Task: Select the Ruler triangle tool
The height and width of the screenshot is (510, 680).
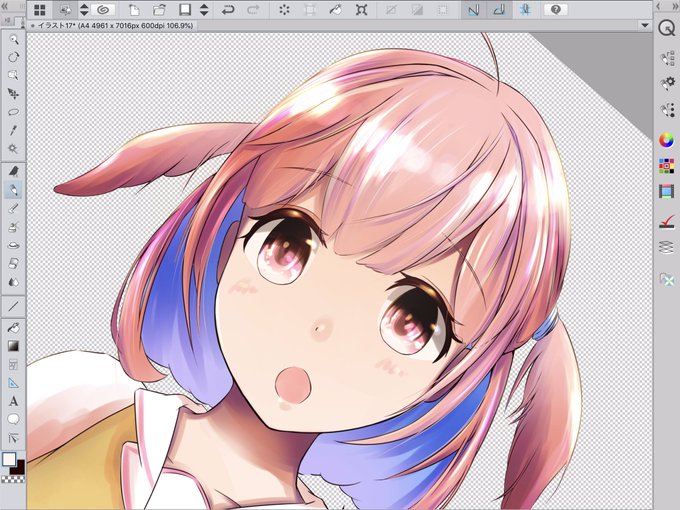Action: click(13, 383)
